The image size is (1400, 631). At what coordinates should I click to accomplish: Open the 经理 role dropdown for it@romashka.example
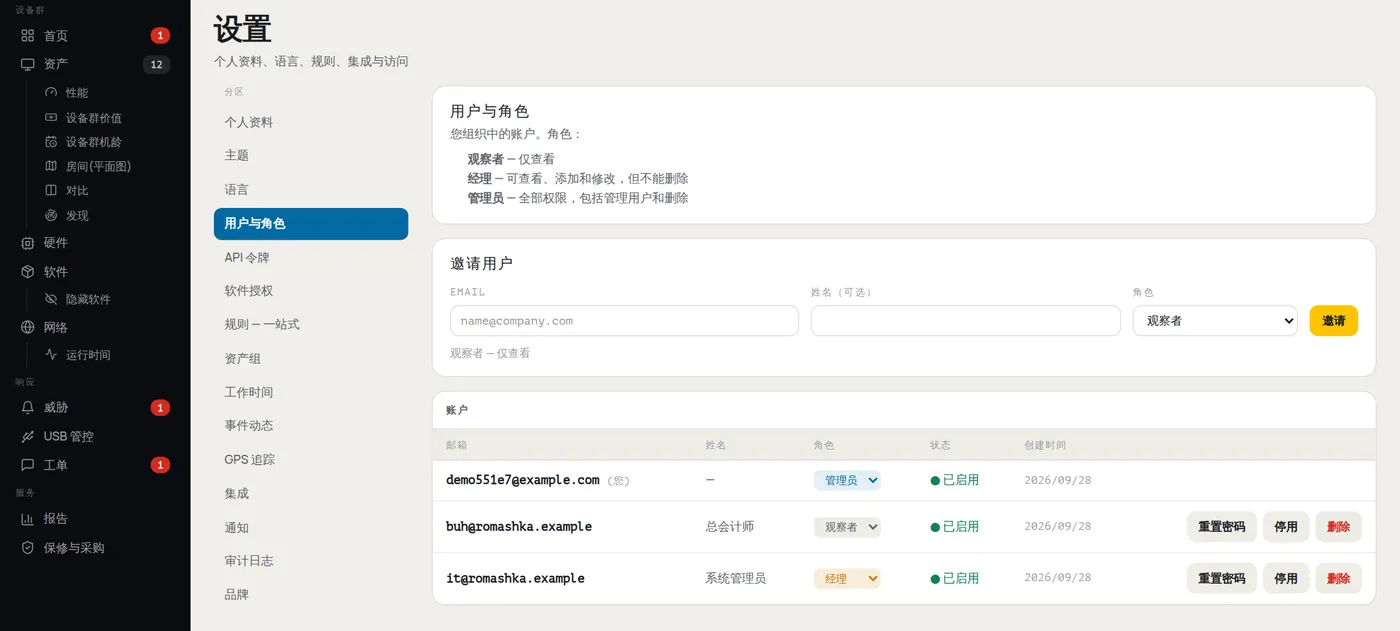click(x=847, y=579)
